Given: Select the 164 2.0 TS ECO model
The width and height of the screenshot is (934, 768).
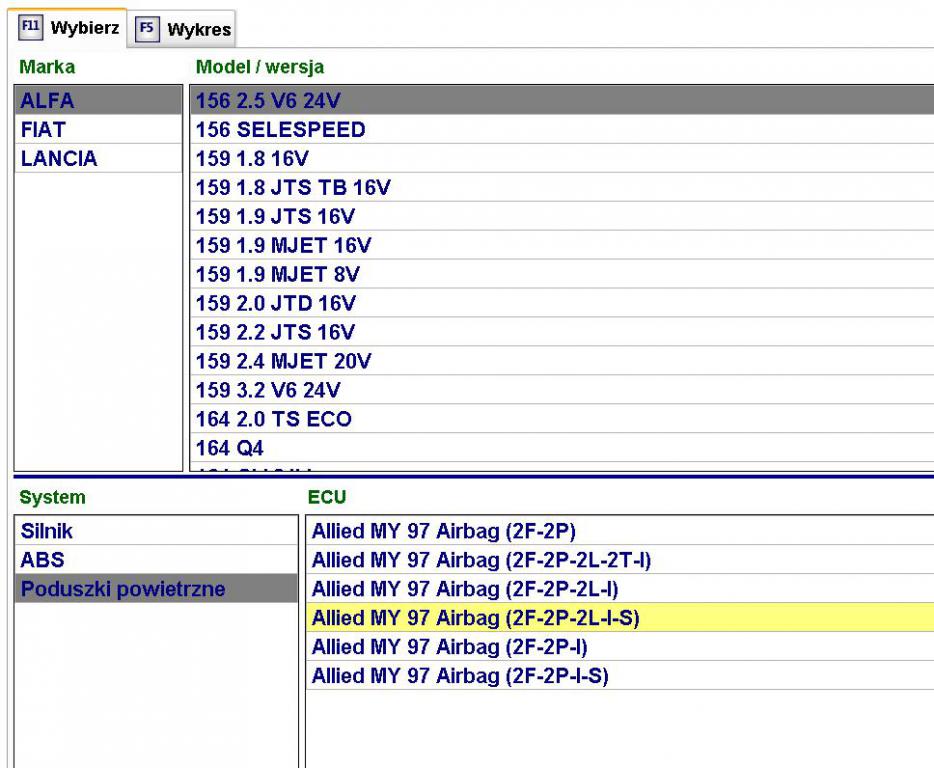Looking at the screenshot, I should click(x=562, y=419).
